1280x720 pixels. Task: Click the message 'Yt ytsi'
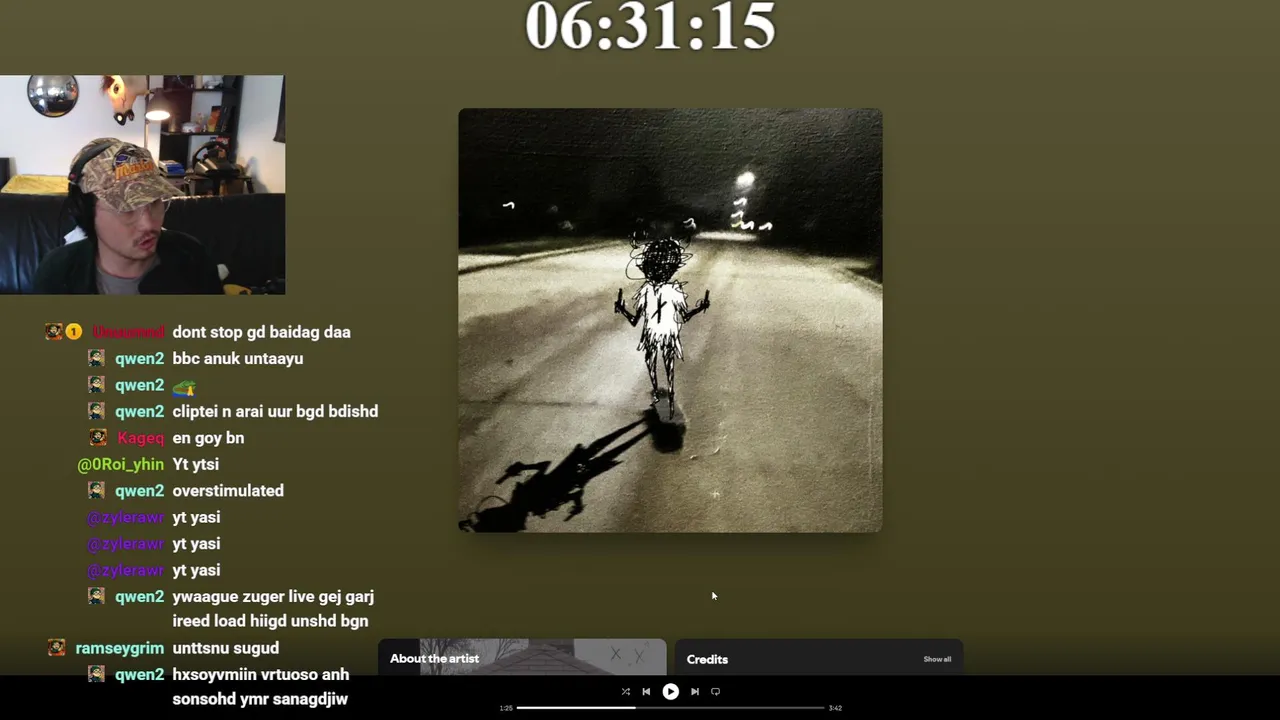[195, 464]
